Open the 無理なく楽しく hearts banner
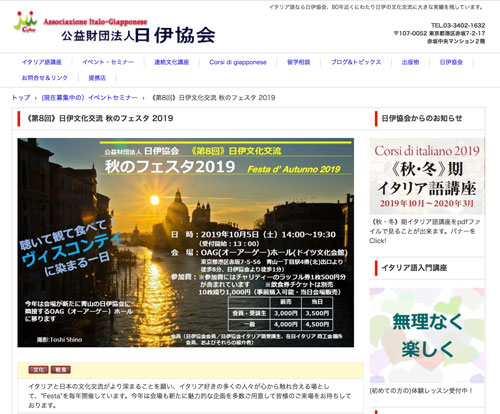500x414 pixels. (427, 335)
